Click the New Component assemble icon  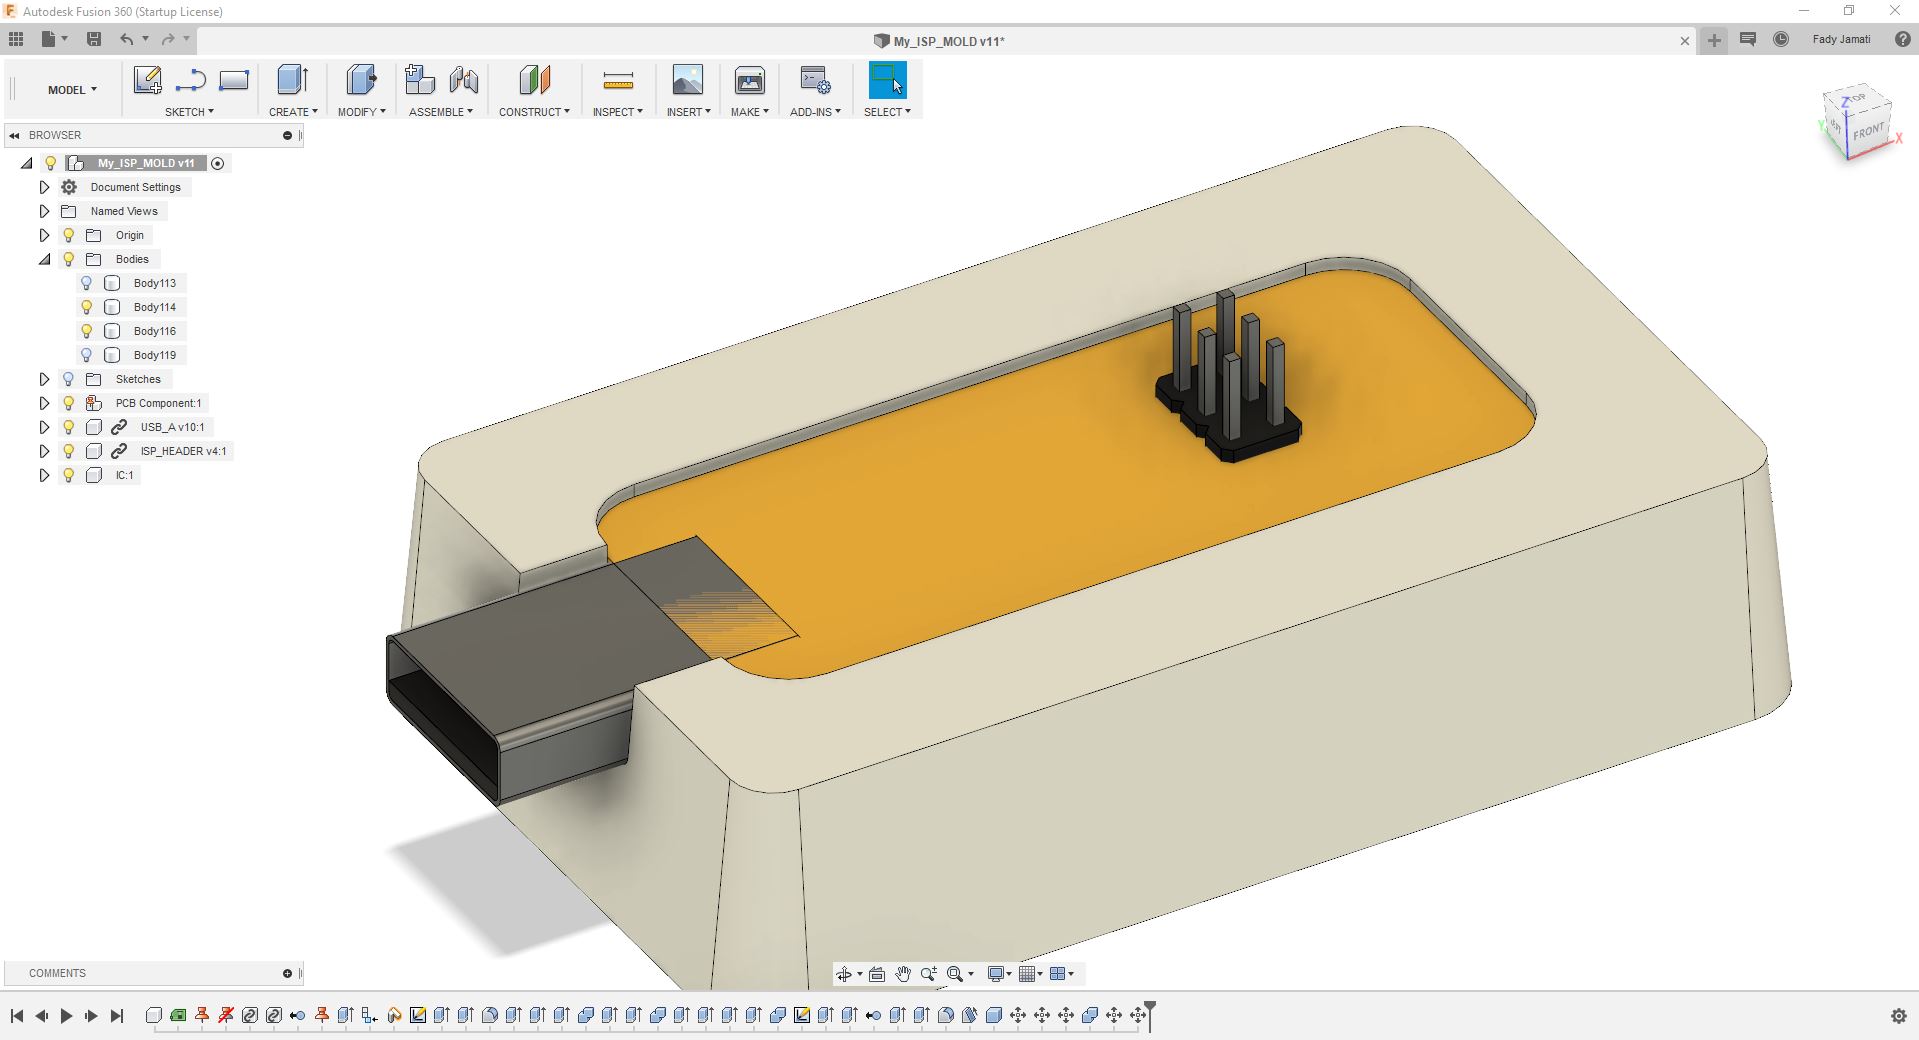[420, 80]
